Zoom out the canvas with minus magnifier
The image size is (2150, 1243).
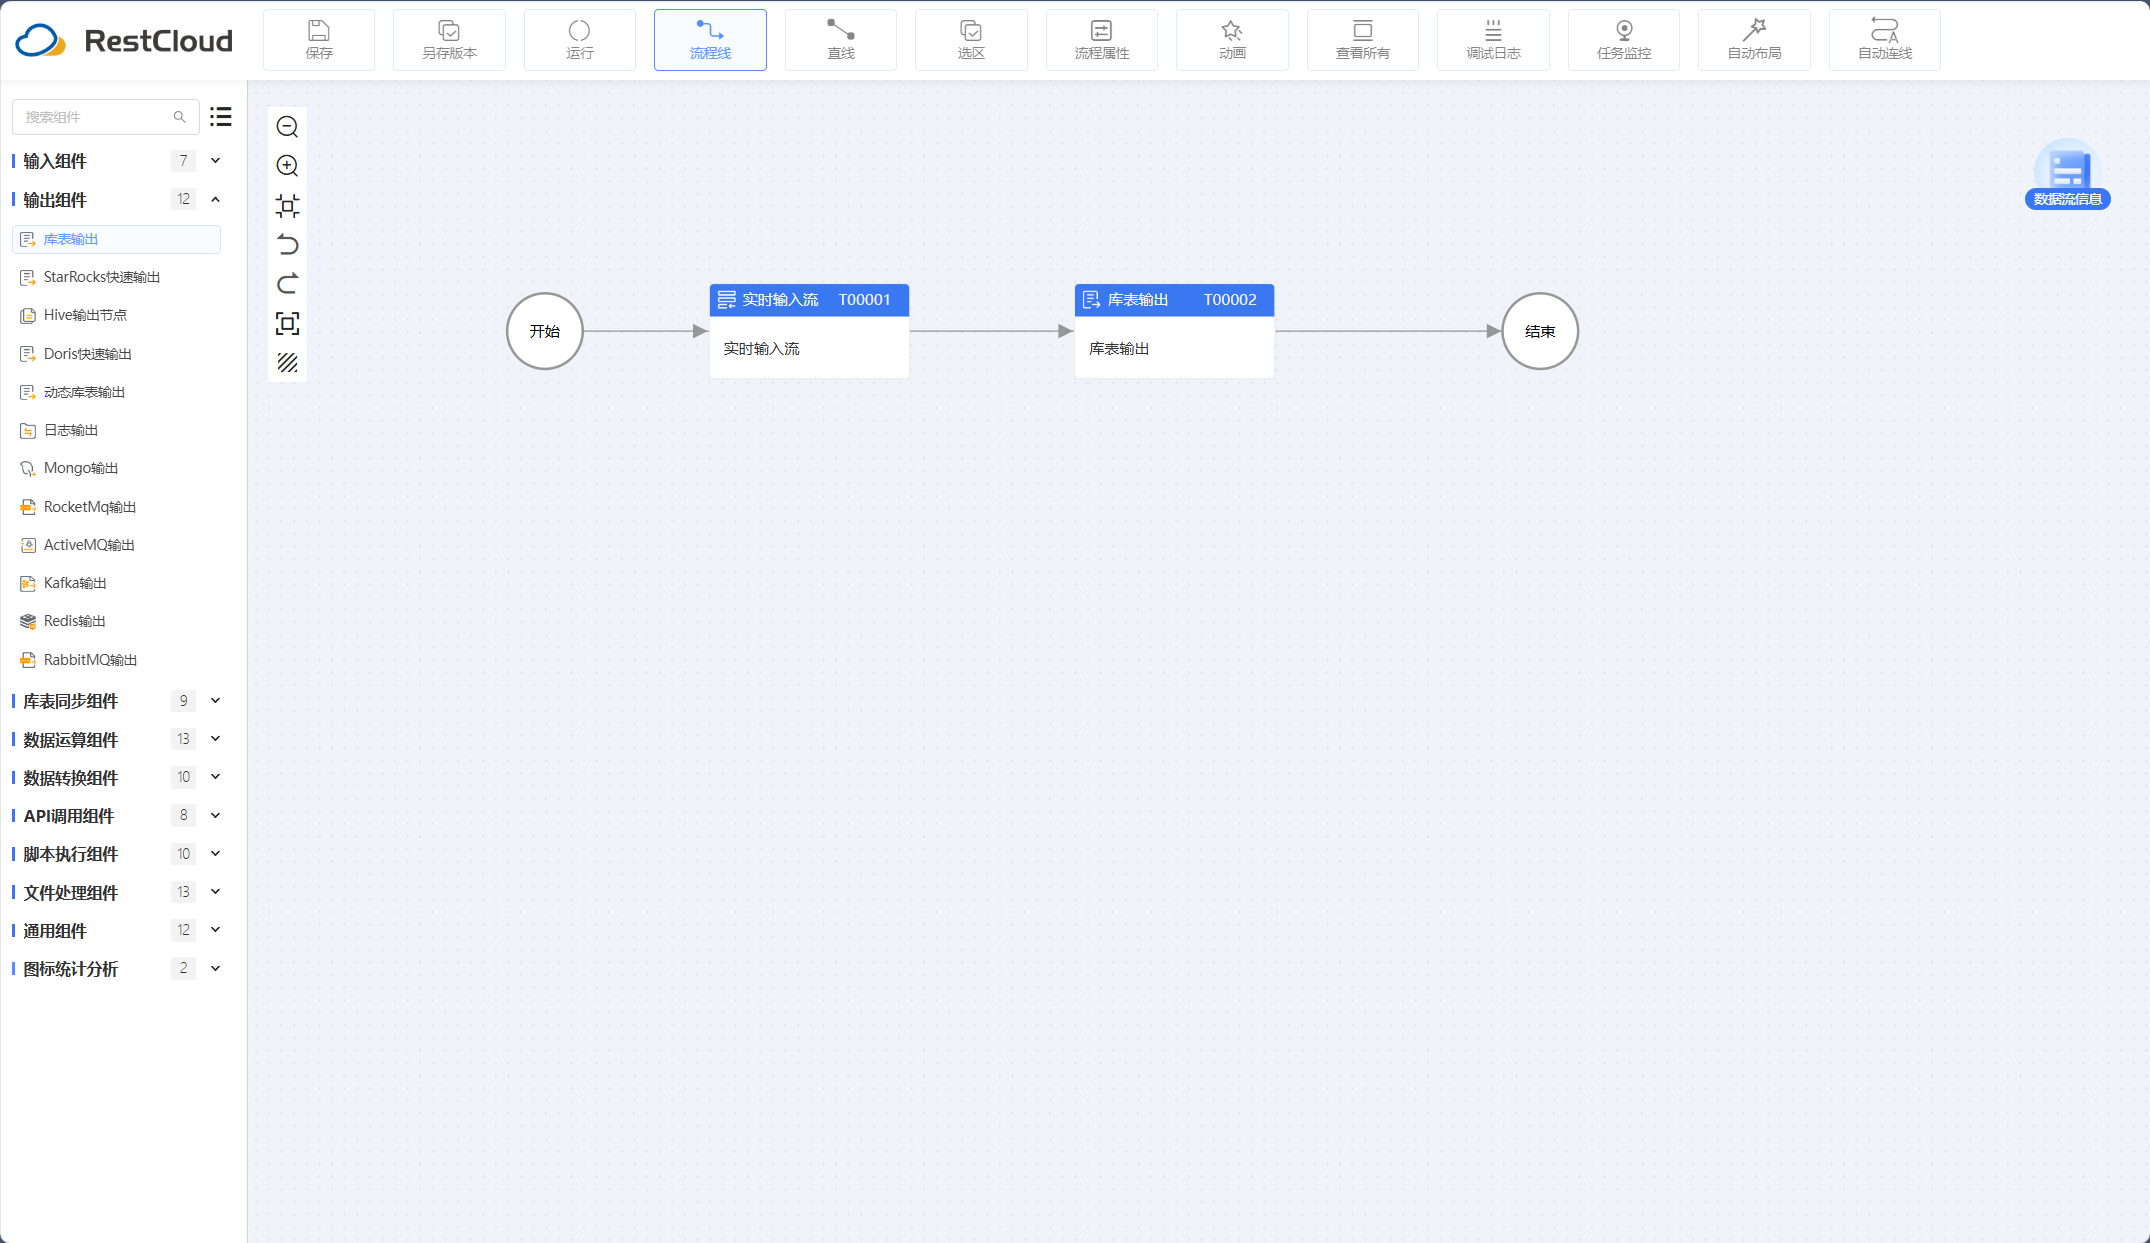click(287, 127)
